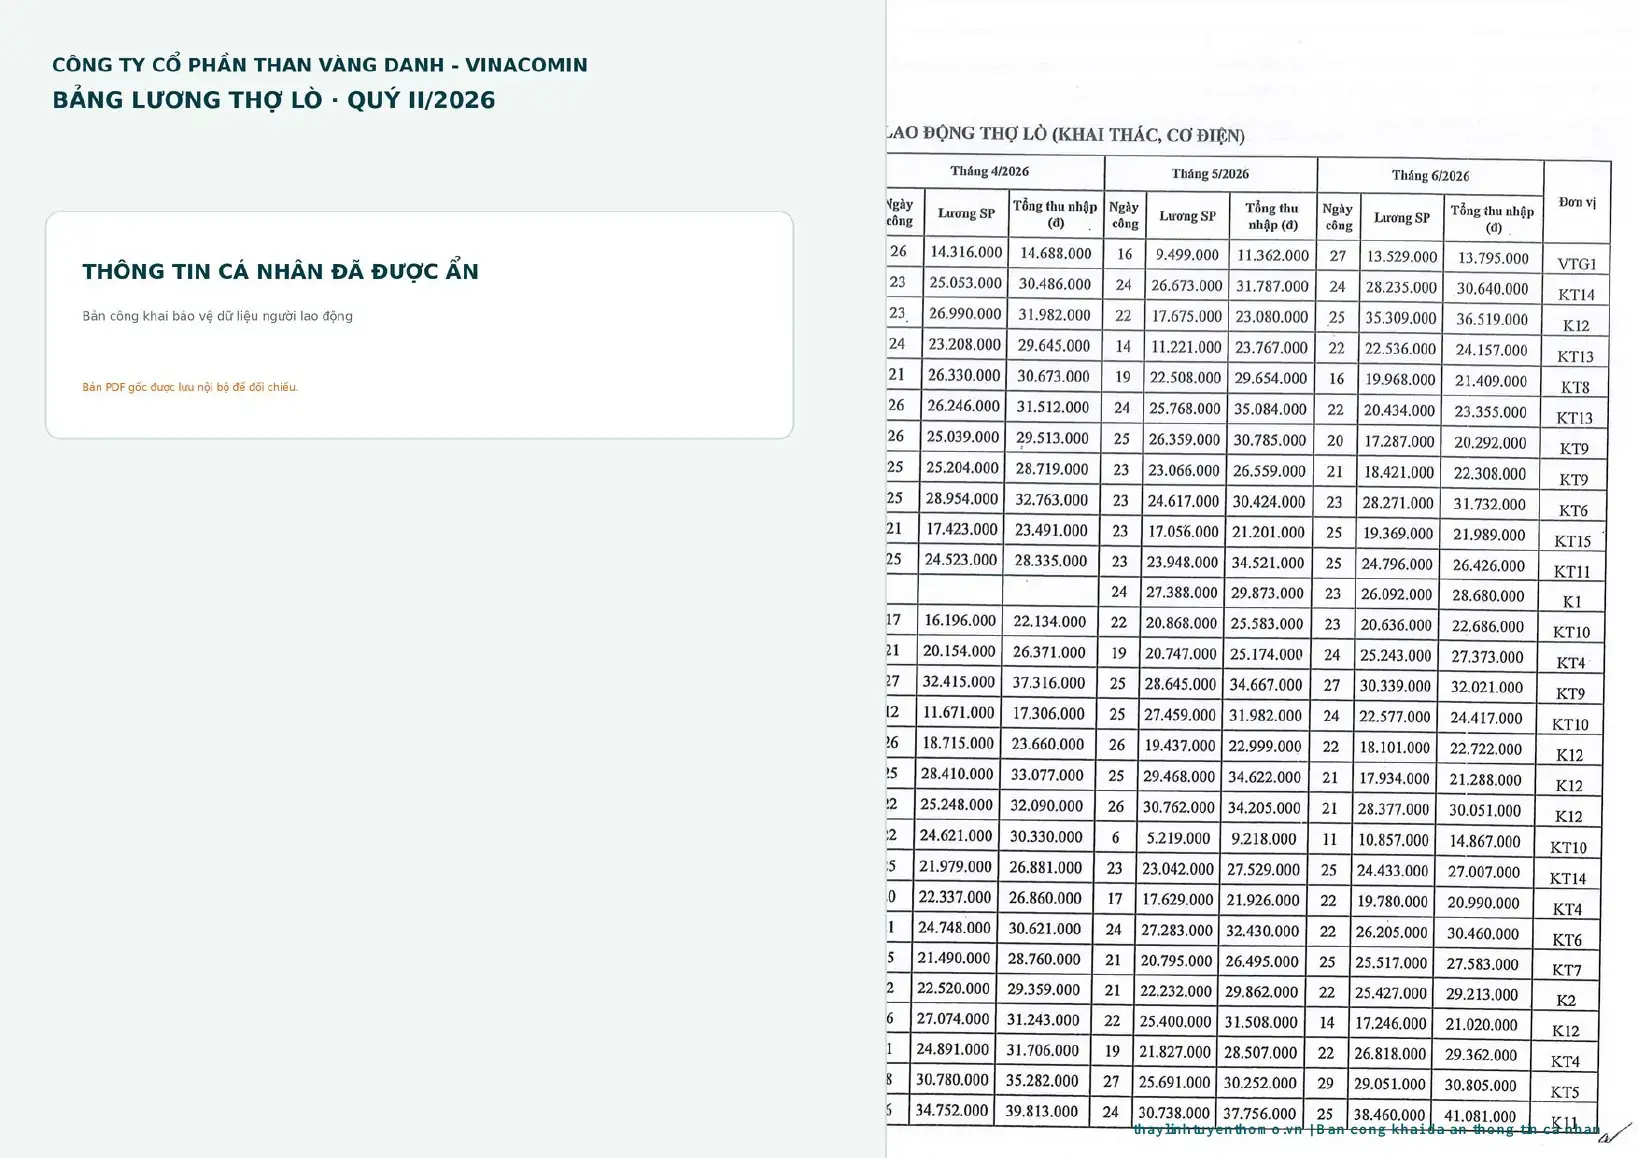Click the unit cell "KT8"

coord(1575,387)
